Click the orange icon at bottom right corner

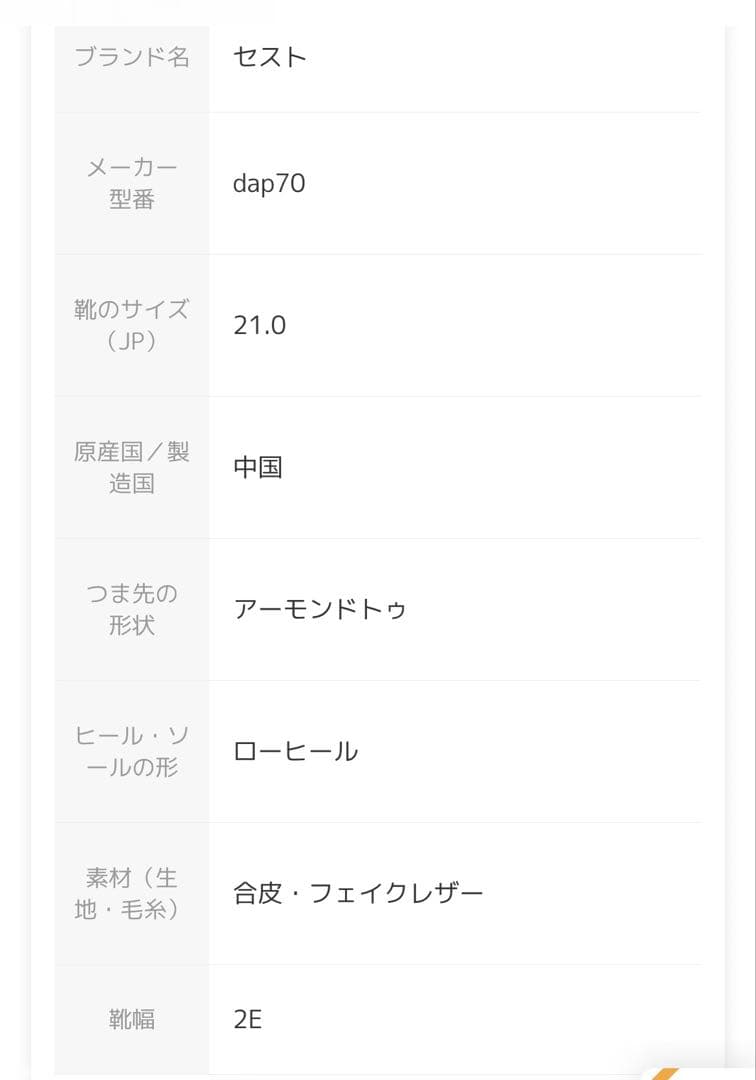pos(666,1073)
